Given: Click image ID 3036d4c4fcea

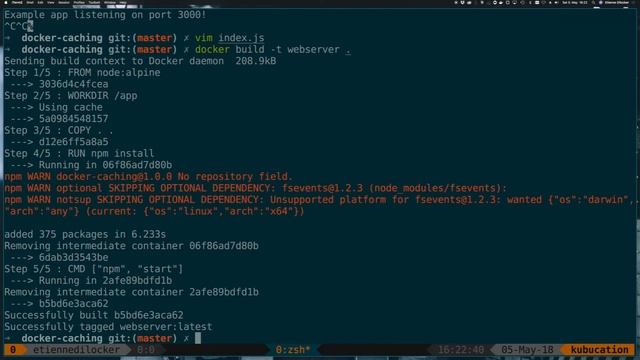Looking at the screenshot, I should [x=73, y=84].
